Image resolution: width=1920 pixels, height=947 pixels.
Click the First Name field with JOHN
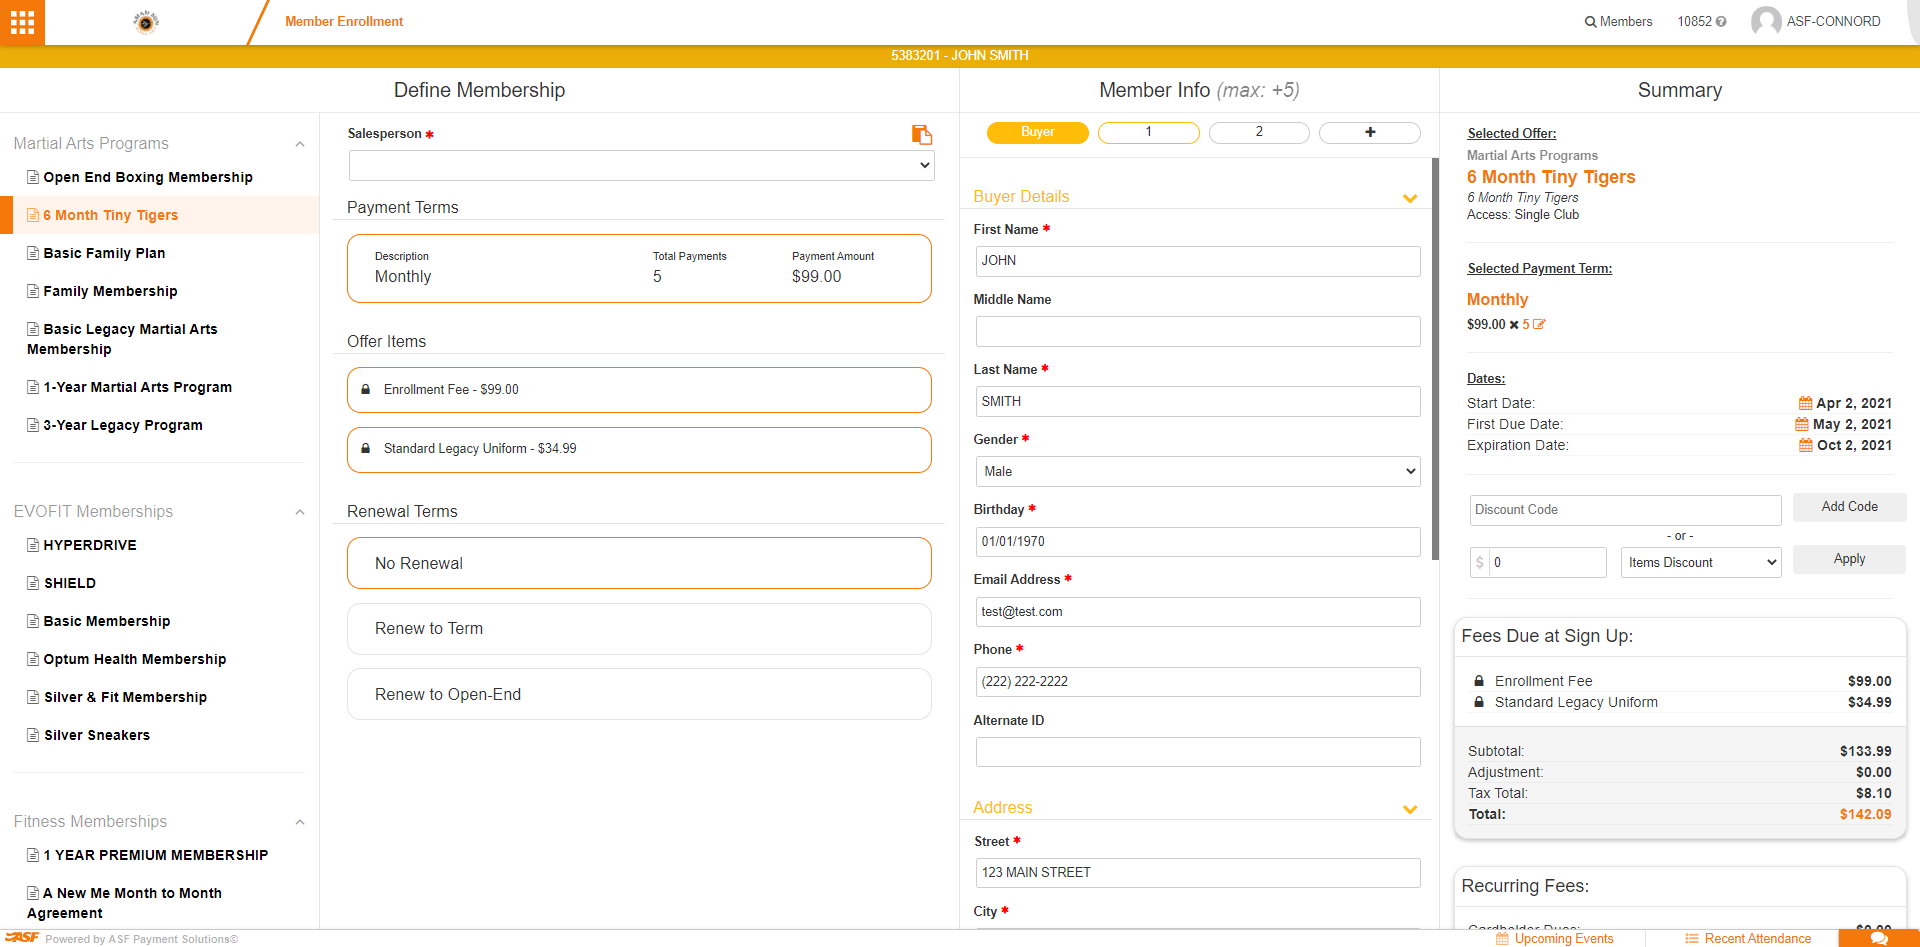pos(1198,261)
